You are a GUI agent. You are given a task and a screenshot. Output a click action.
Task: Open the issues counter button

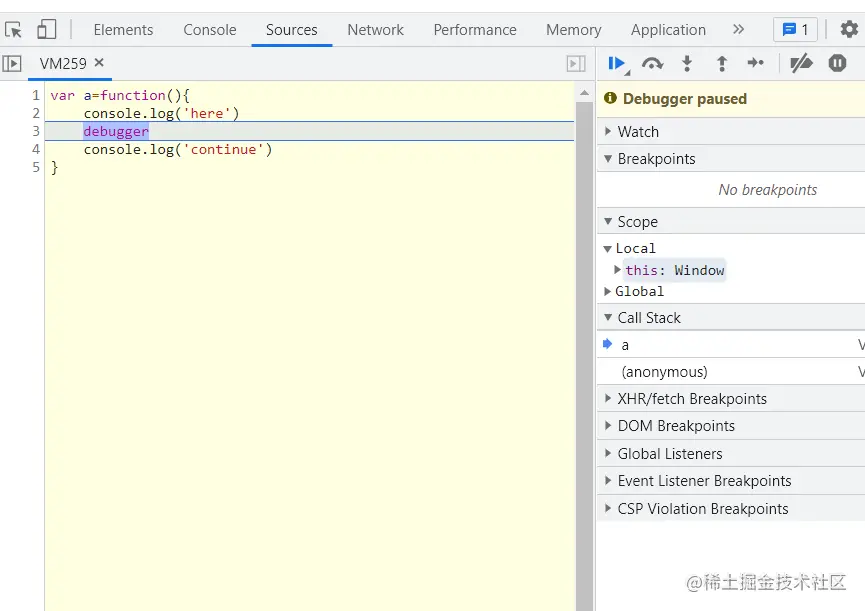pyautogui.click(x=795, y=30)
